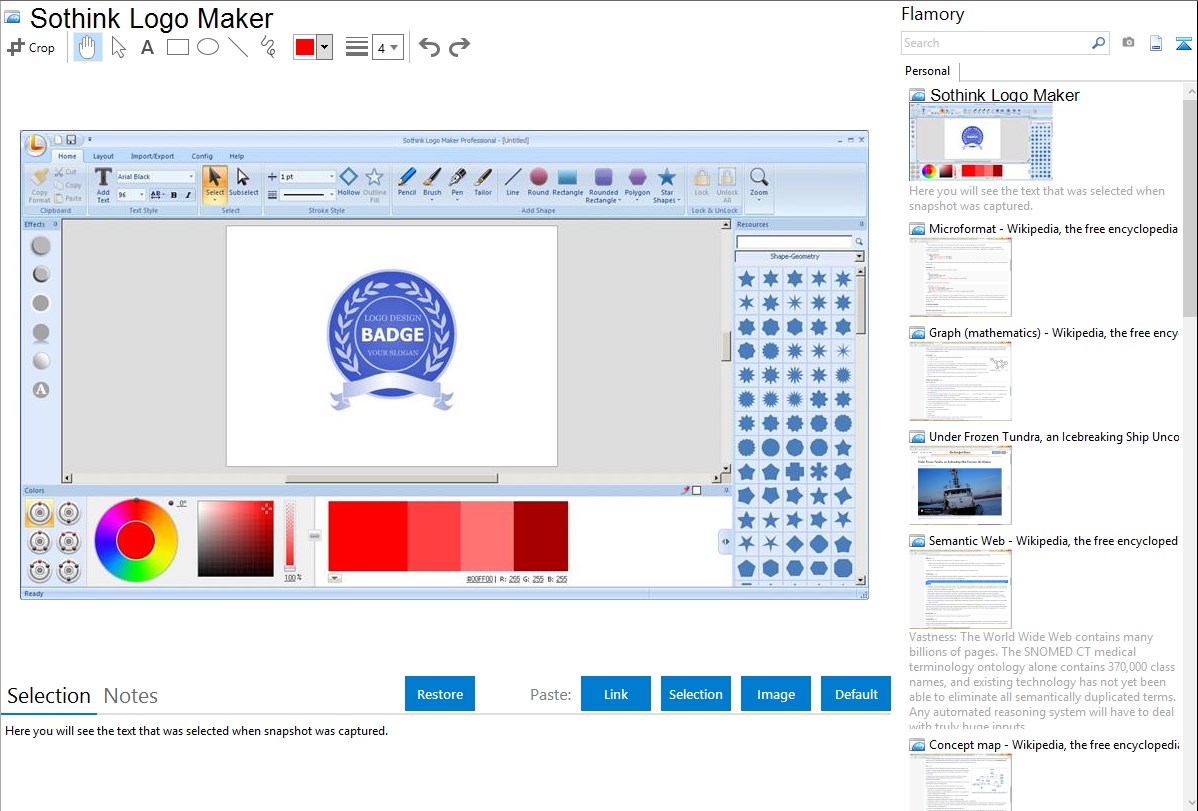
Task: Select the Brush tool
Action: 432,183
